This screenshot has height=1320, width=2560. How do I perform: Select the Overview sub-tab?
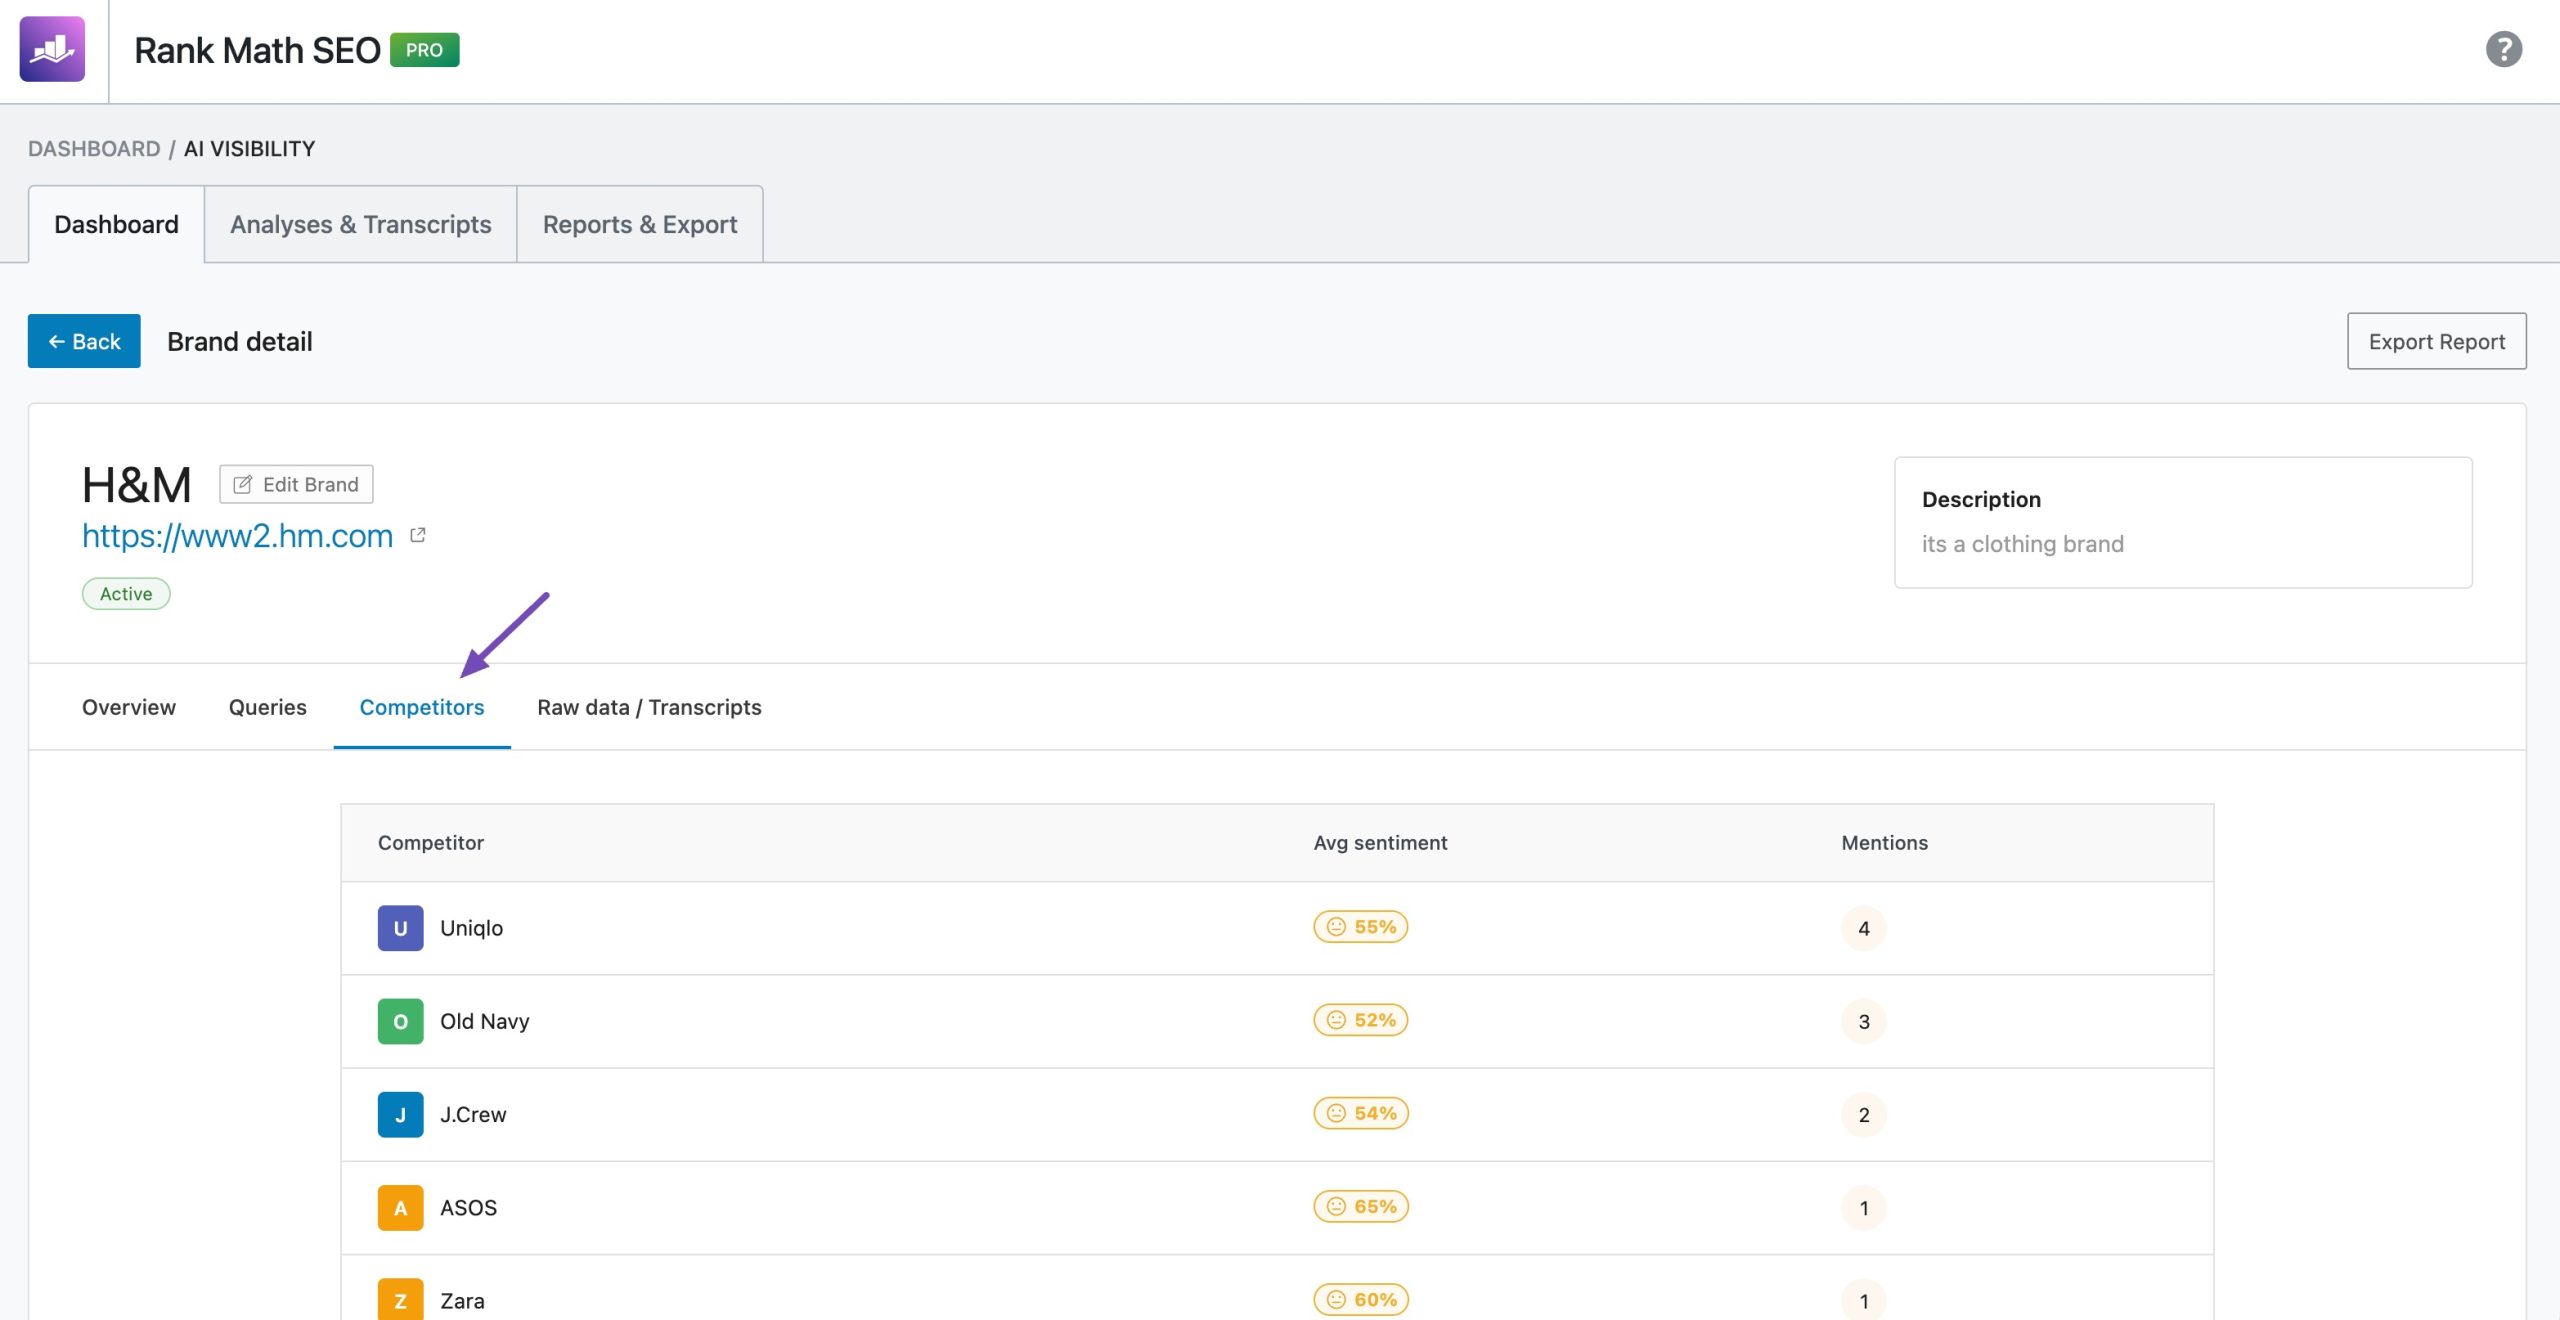tap(129, 707)
